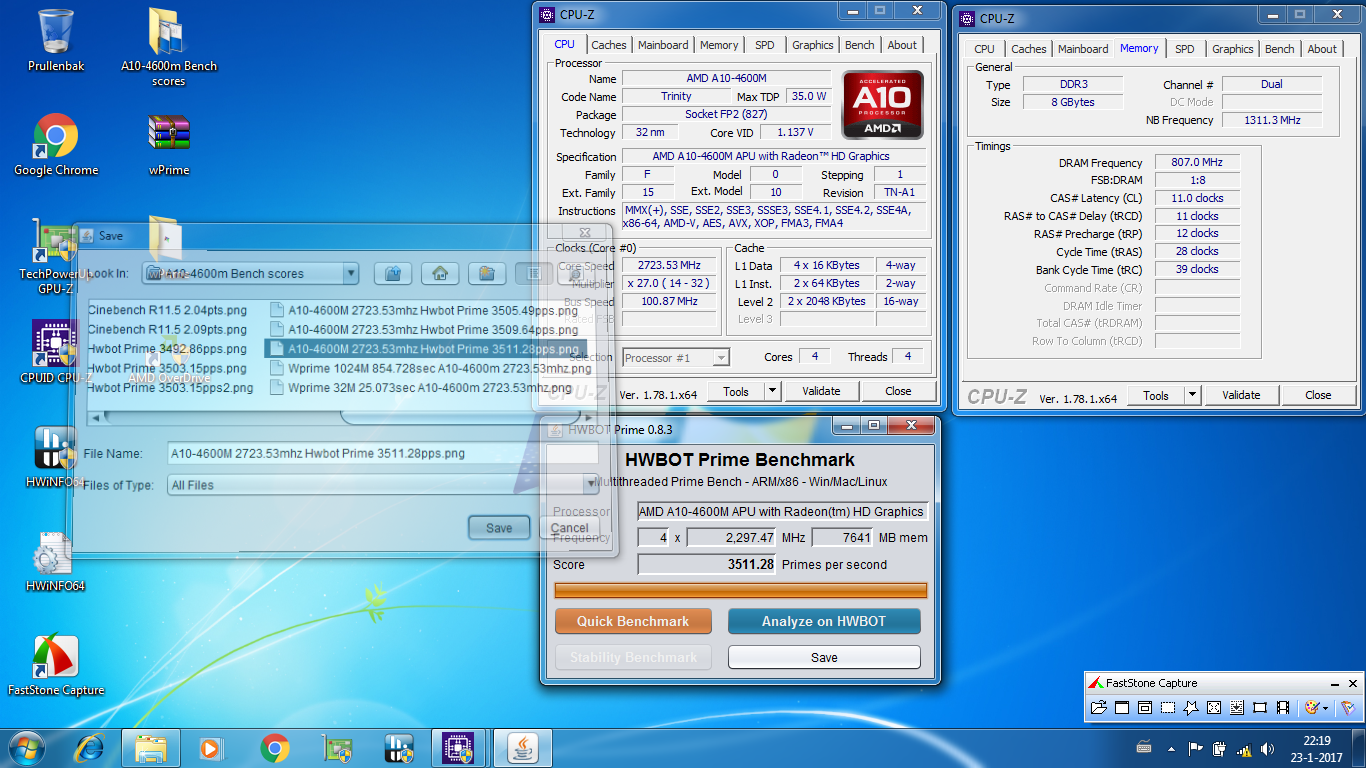
Task: Click HWBOT Prime orange progress bar
Action: tap(740, 590)
